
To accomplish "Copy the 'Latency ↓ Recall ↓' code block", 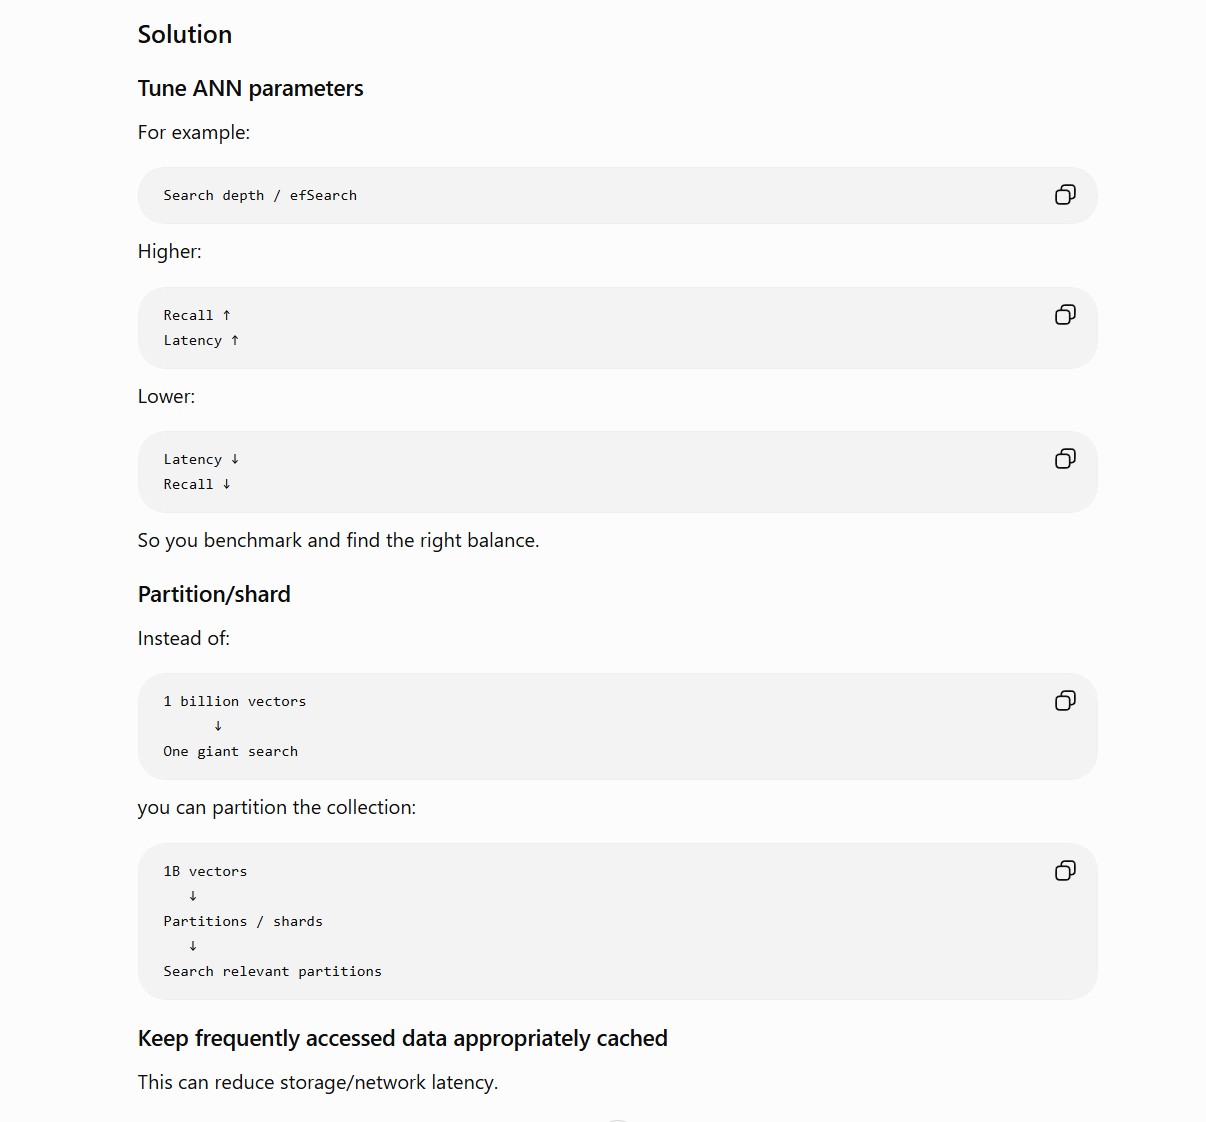I will point(1065,459).
